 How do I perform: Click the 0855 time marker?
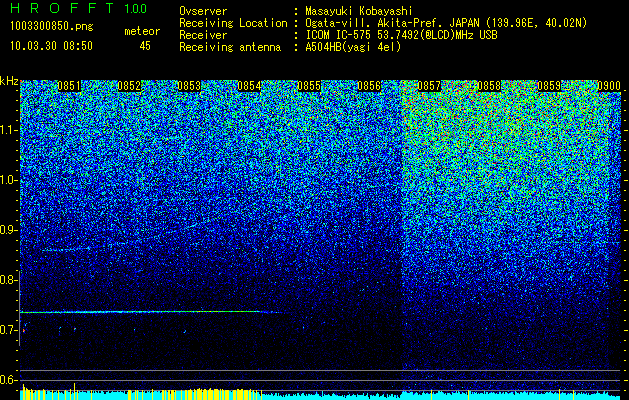[309, 86]
